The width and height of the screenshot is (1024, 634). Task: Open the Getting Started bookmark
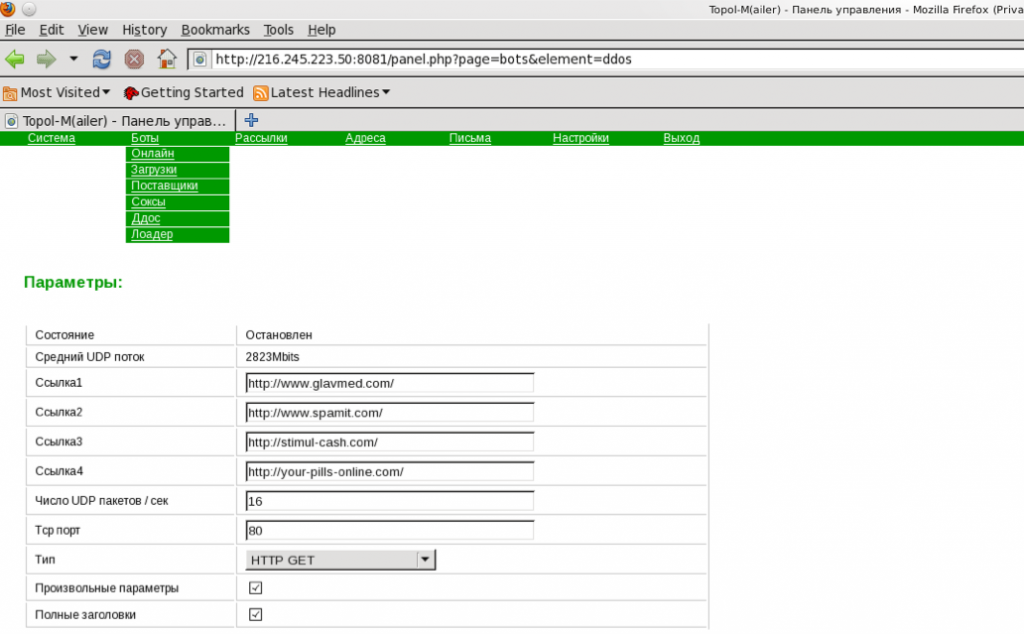click(183, 92)
